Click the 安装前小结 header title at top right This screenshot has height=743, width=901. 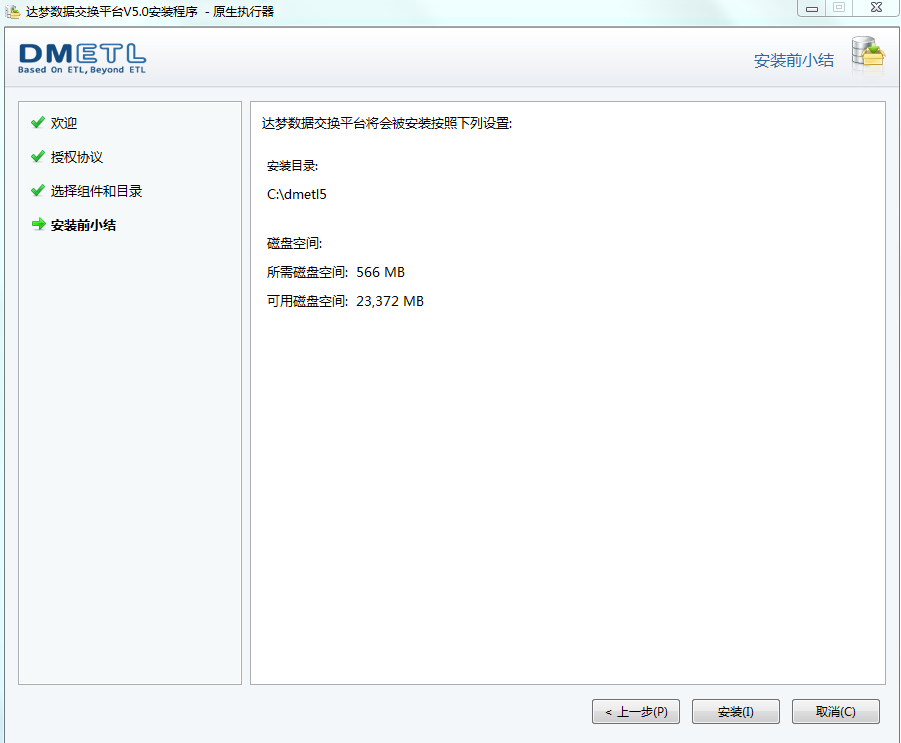pos(794,60)
